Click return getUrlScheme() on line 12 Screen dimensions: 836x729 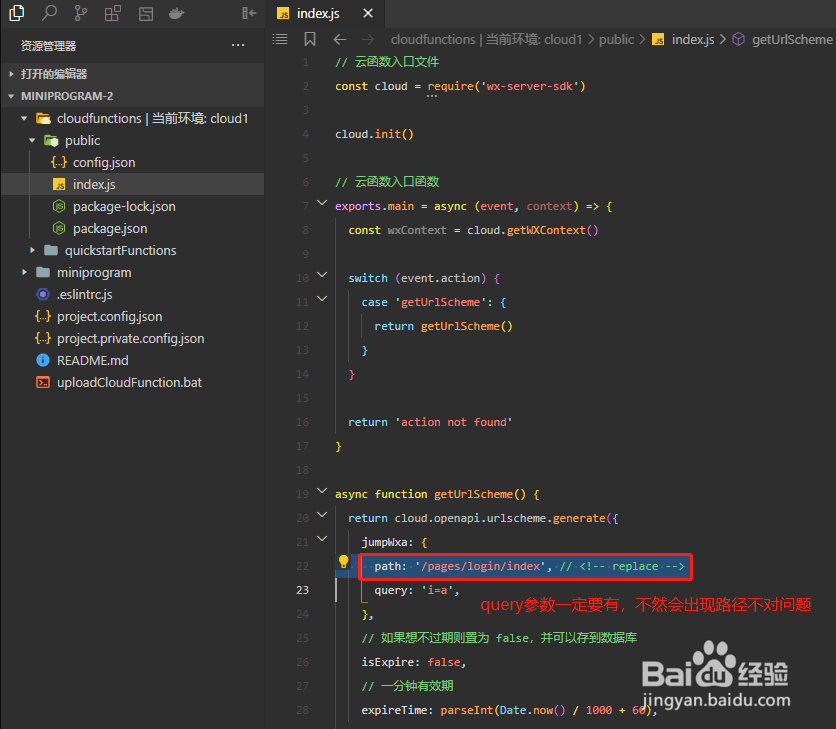(x=443, y=326)
